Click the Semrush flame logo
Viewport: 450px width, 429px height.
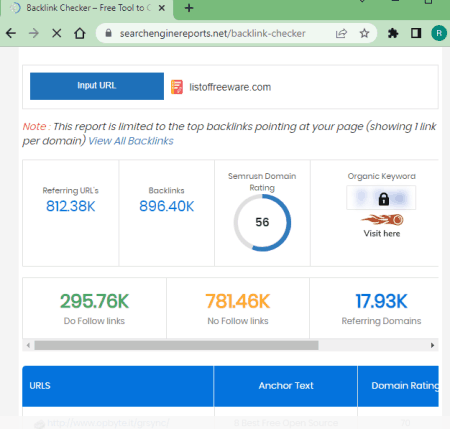pyautogui.click(x=382, y=220)
